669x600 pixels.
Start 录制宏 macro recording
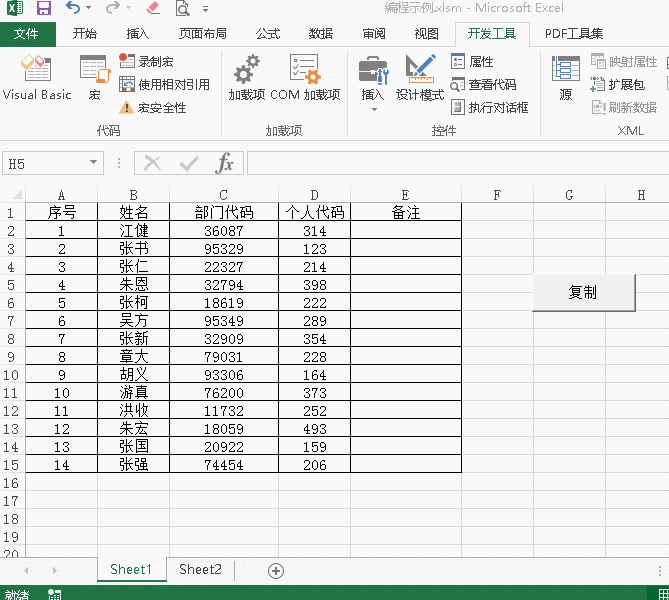(146, 61)
